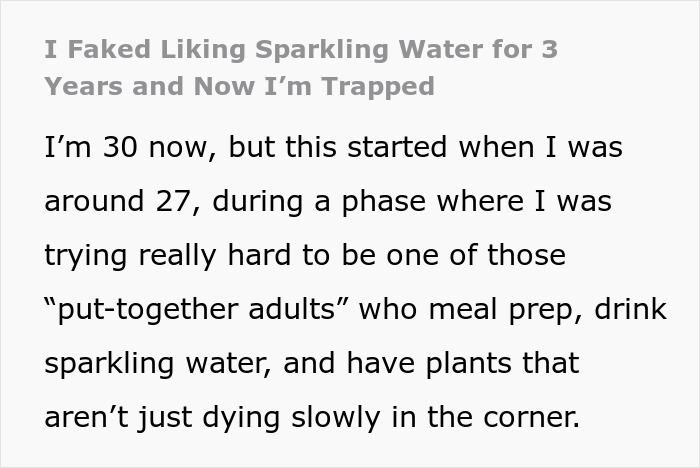Click the word "phase" in the second line
Image resolution: width=700 pixels, height=468 pixels.
[x=379, y=202]
